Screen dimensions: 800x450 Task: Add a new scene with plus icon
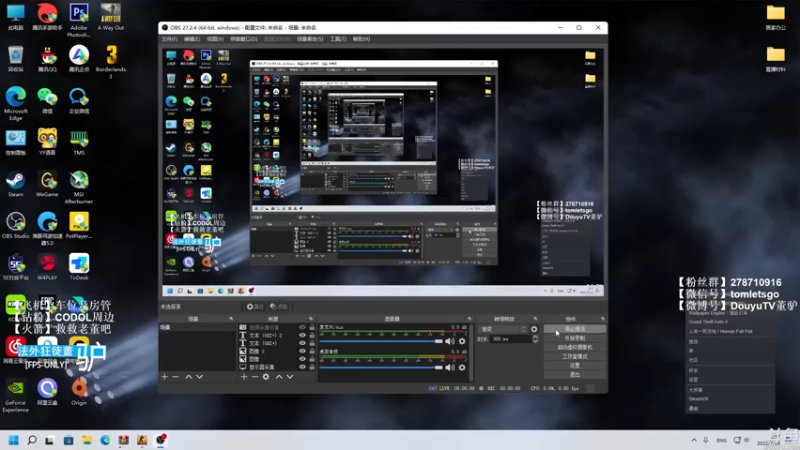(x=164, y=377)
